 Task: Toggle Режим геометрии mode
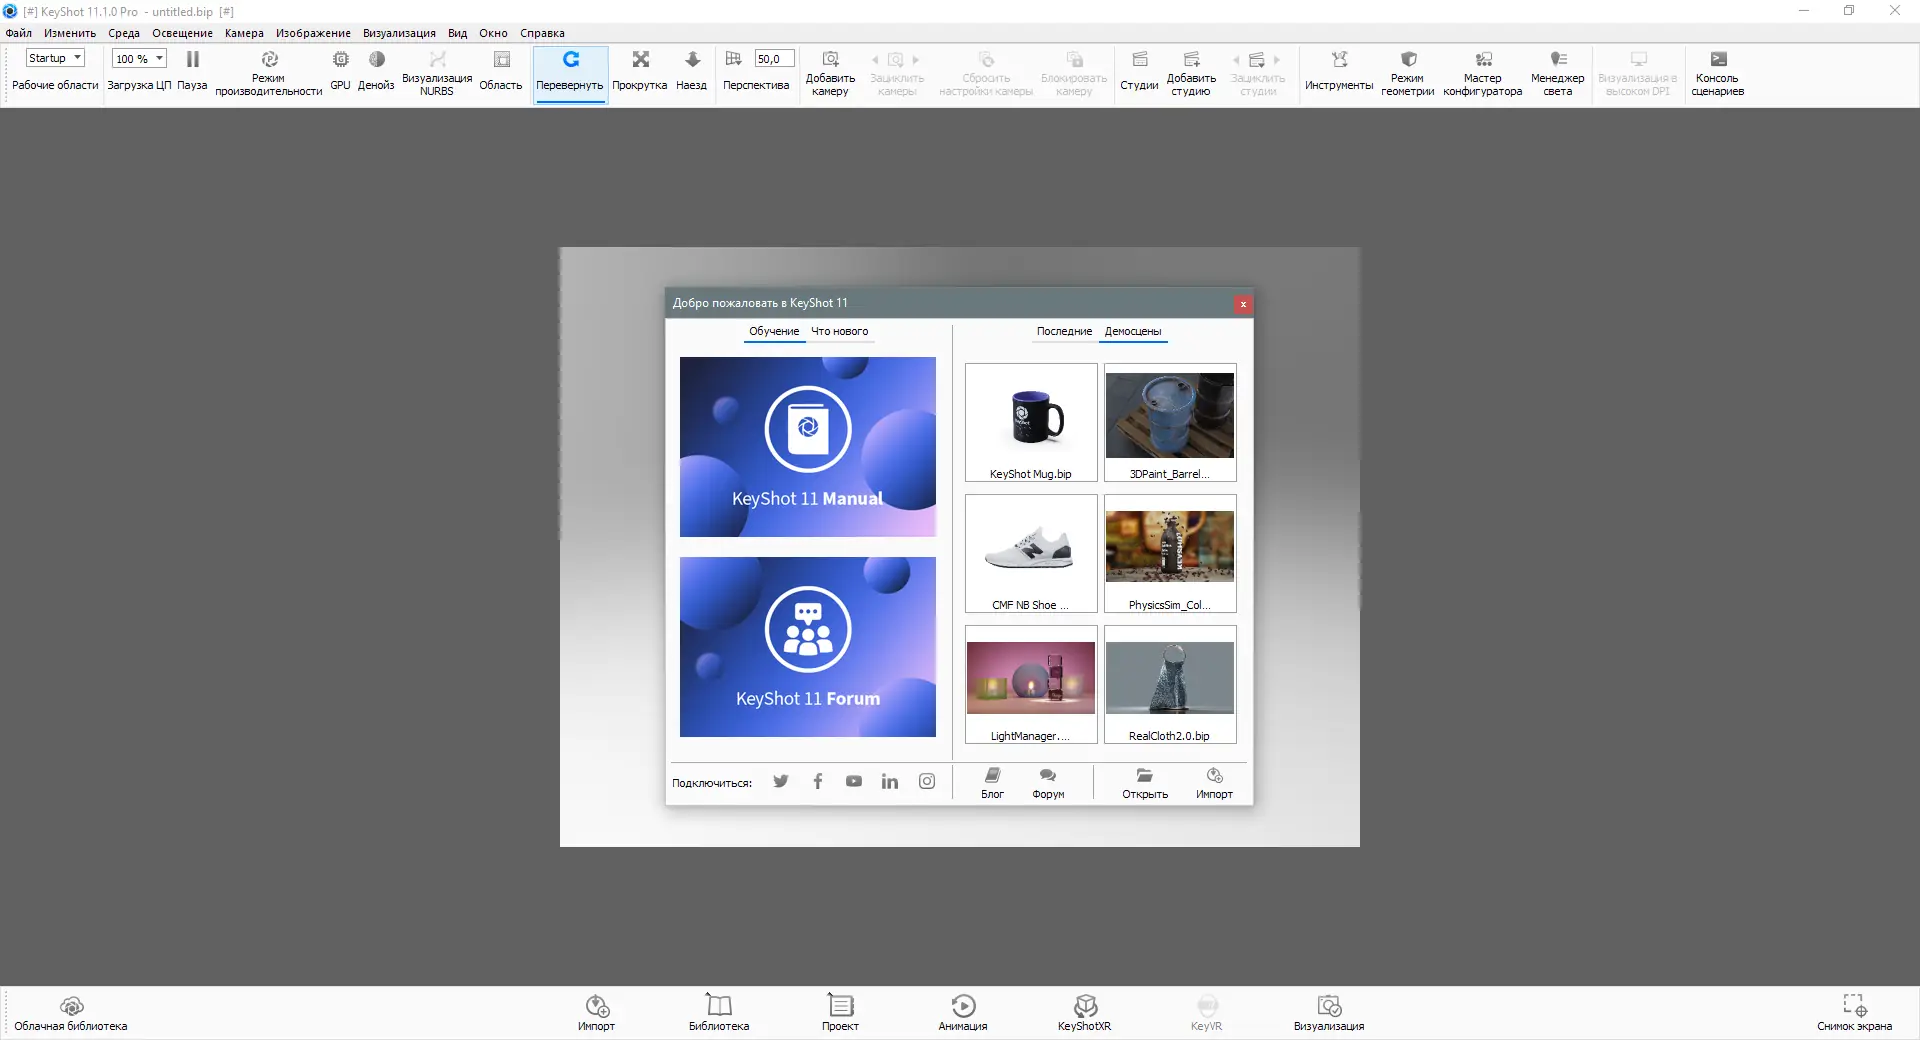pos(1407,73)
